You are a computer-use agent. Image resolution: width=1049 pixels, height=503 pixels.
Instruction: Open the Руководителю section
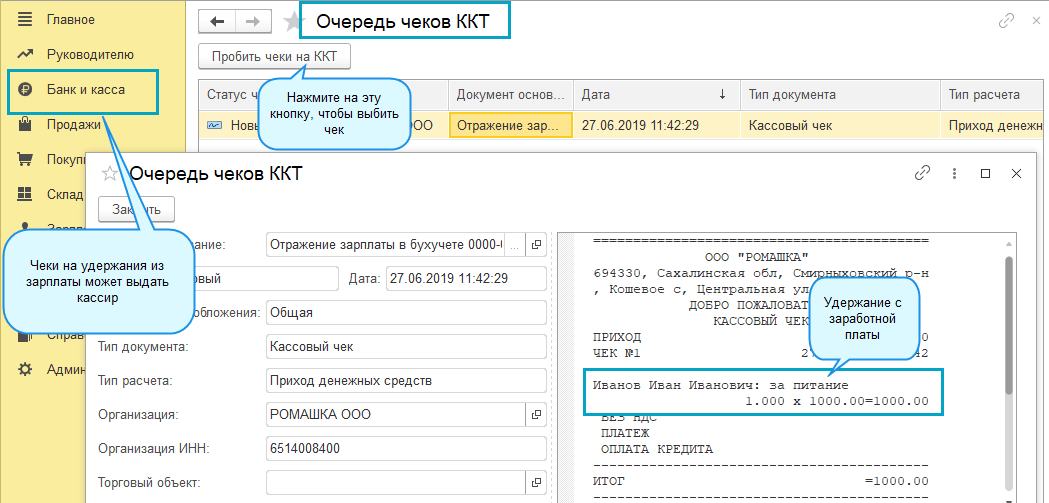click(x=89, y=55)
